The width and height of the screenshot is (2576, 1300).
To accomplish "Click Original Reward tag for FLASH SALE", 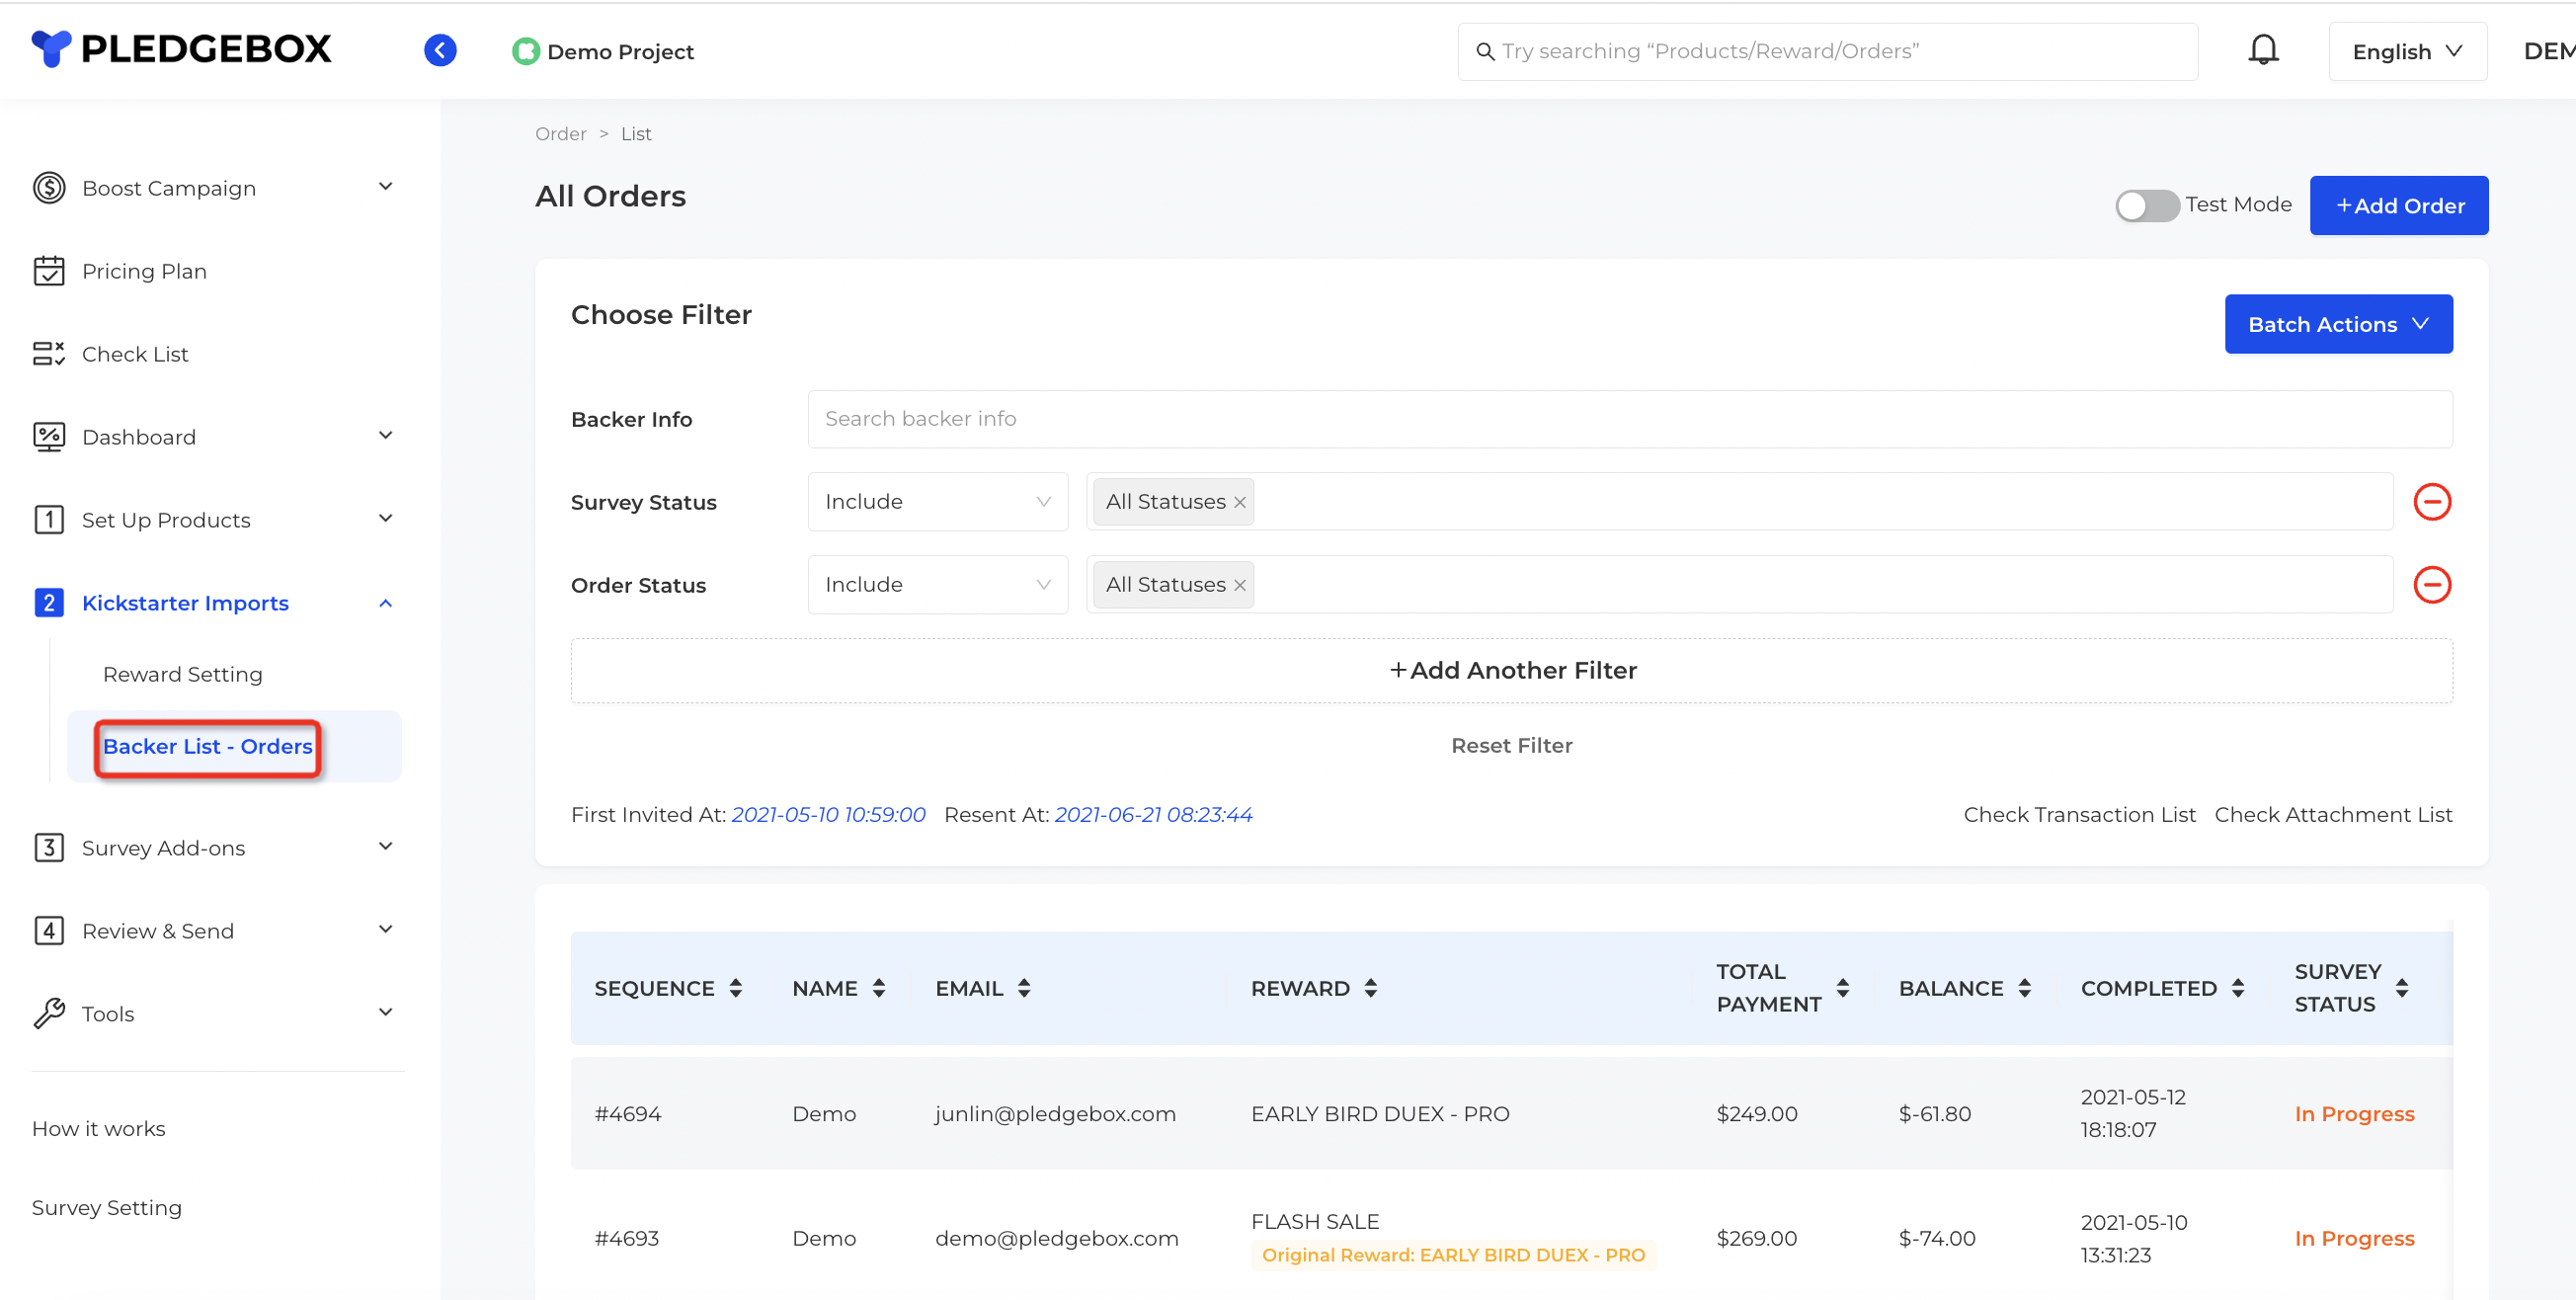I will click(x=1453, y=1254).
